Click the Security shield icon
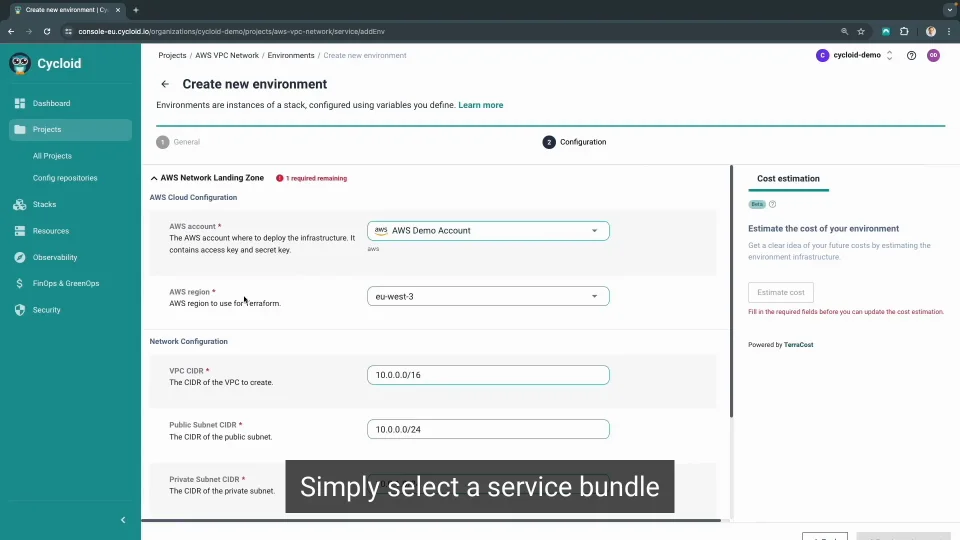 coord(20,310)
